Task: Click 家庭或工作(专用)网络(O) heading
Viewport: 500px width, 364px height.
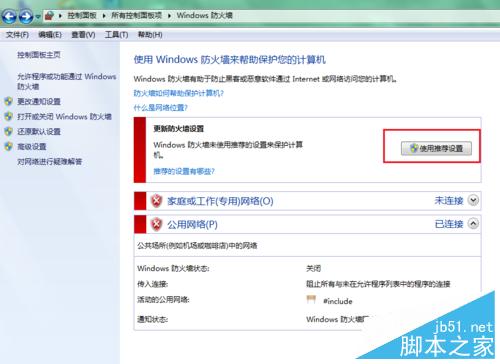Action: click(x=220, y=201)
